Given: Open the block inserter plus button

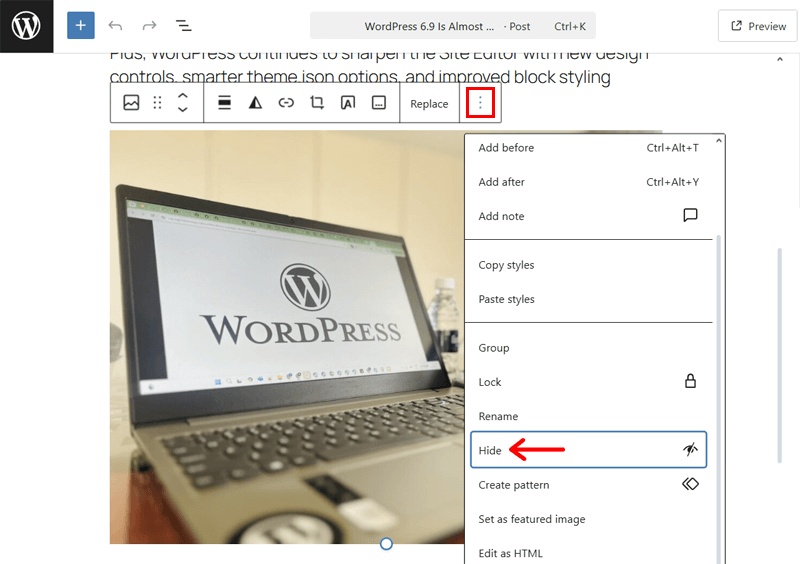Looking at the screenshot, I should (x=81, y=26).
